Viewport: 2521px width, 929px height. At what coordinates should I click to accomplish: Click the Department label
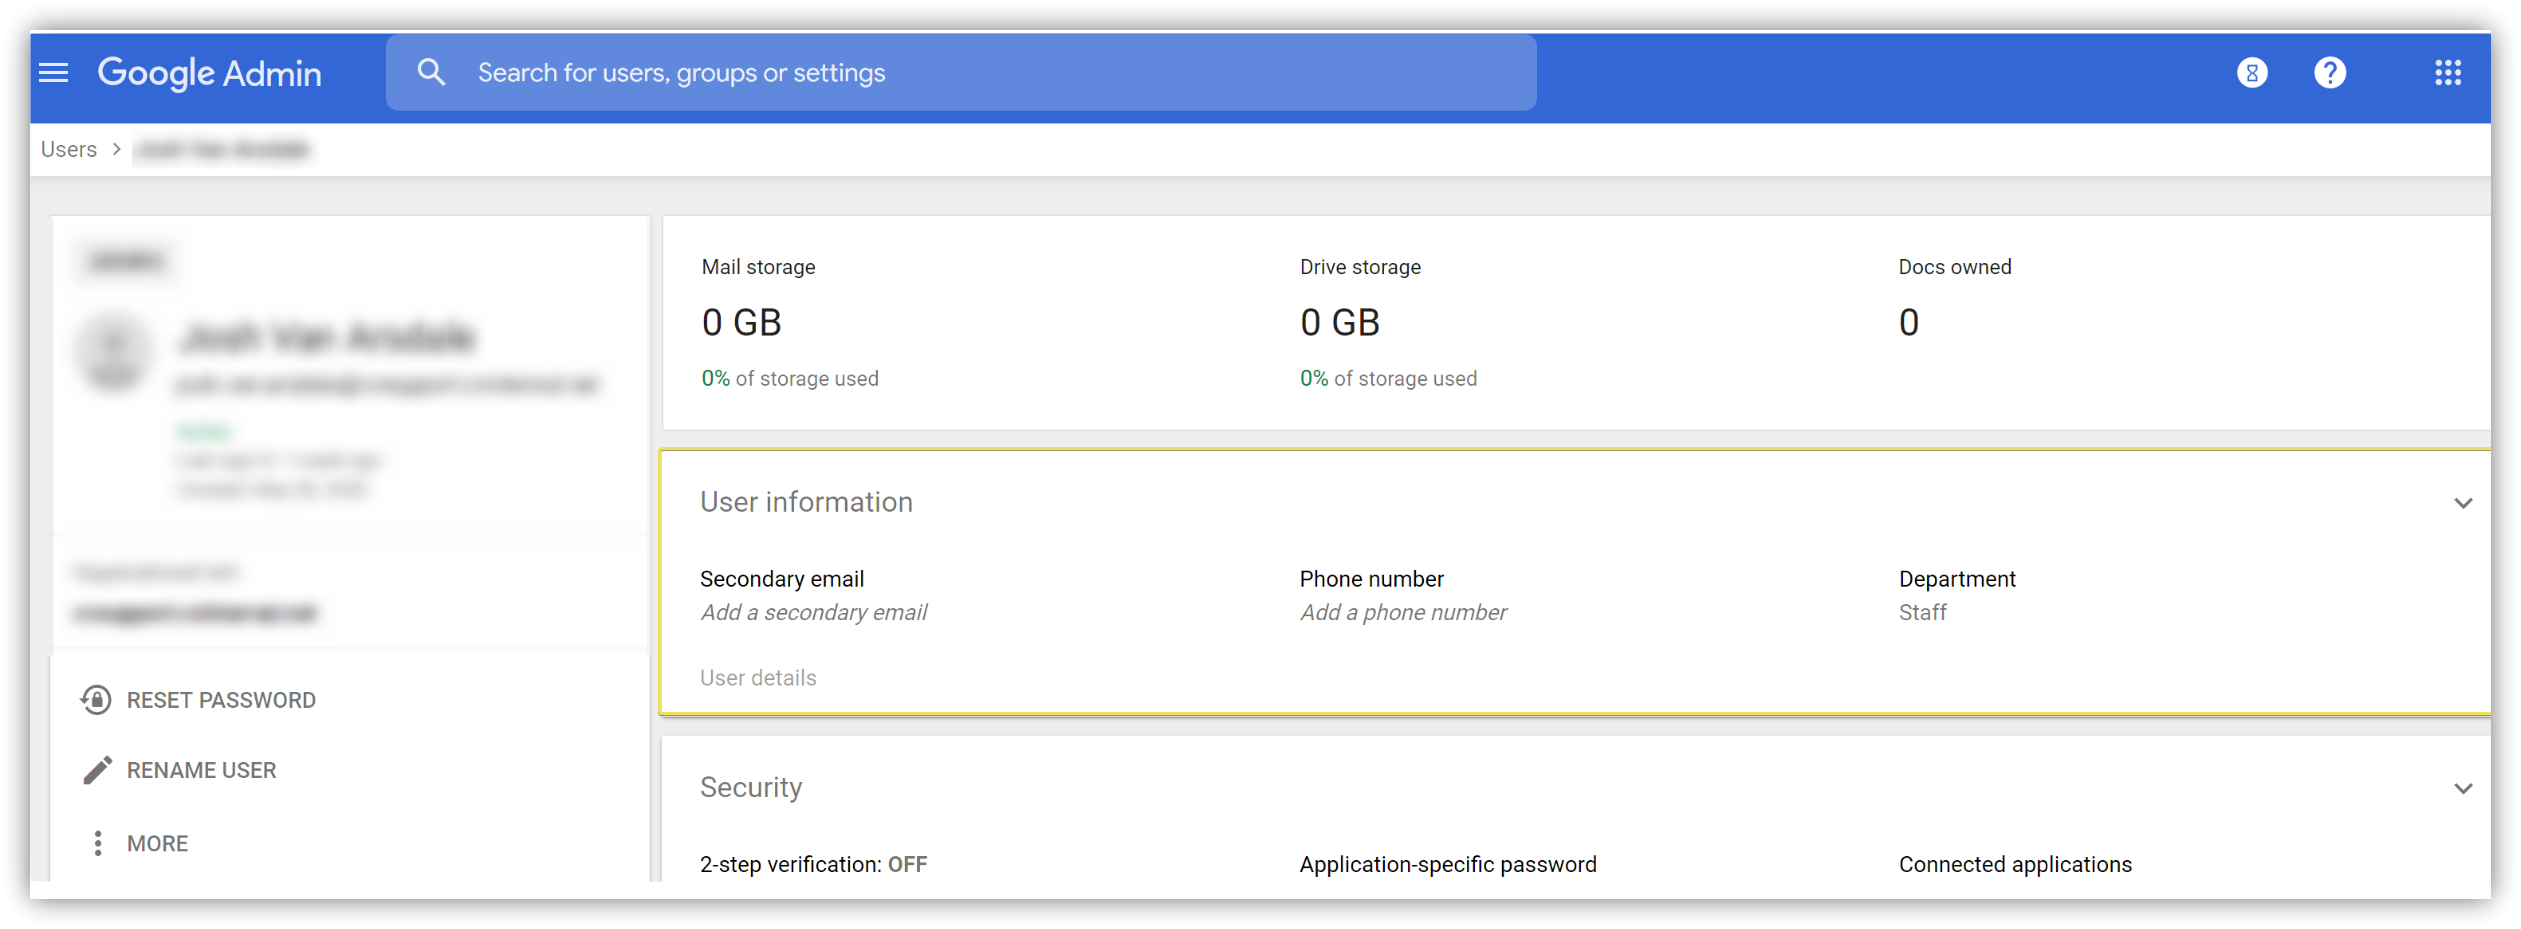coord(1957,579)
